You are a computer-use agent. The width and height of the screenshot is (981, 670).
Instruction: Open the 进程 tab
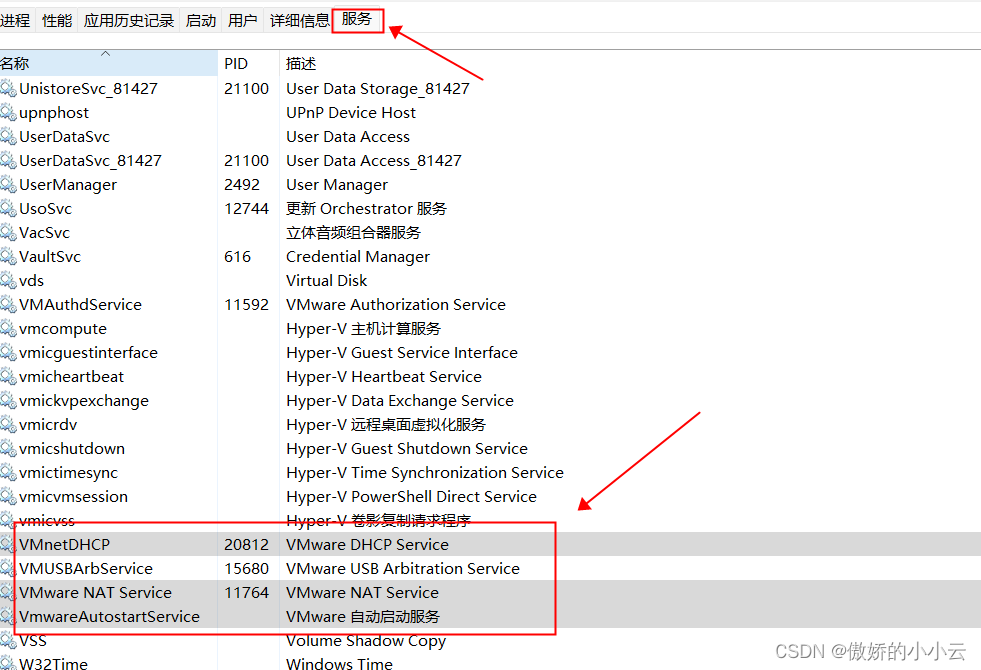(15, 21)
